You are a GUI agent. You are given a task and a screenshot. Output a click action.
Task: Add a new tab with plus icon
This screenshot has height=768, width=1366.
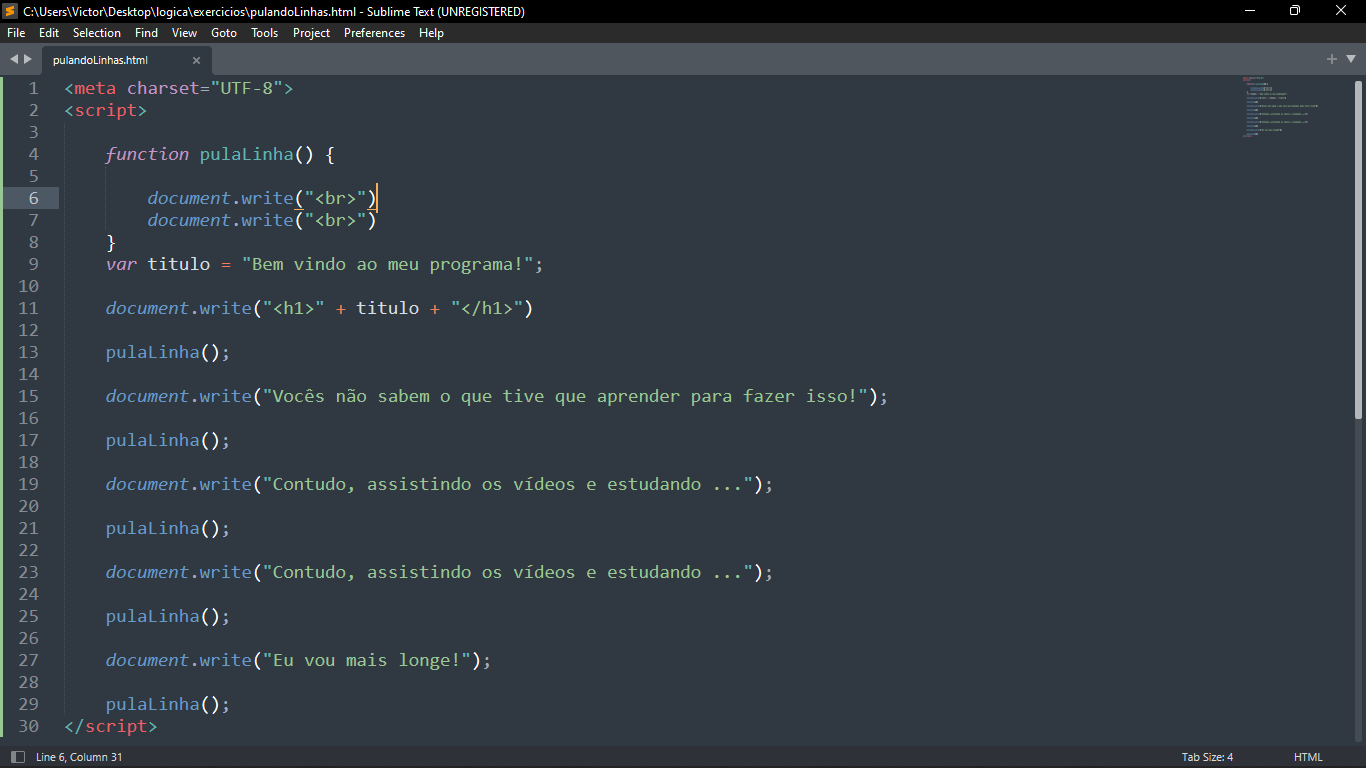1331,59
